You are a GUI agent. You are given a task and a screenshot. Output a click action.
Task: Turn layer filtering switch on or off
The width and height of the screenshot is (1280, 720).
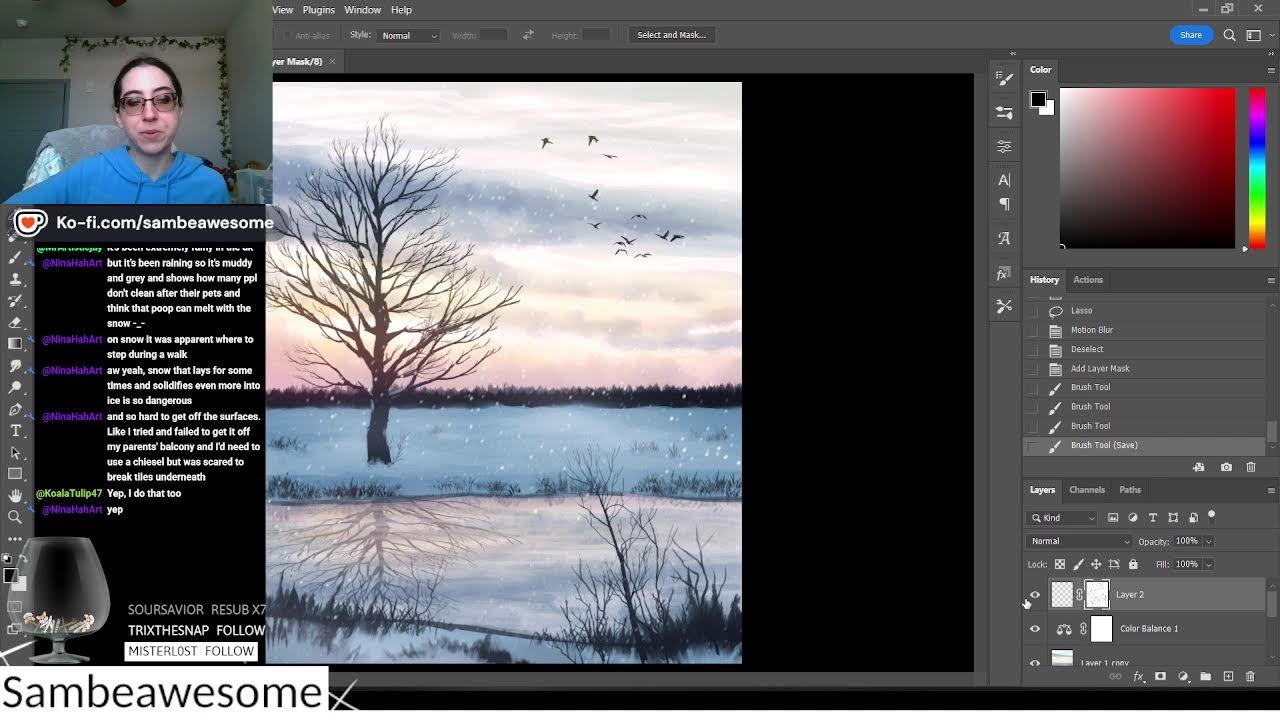(1211, 516)
